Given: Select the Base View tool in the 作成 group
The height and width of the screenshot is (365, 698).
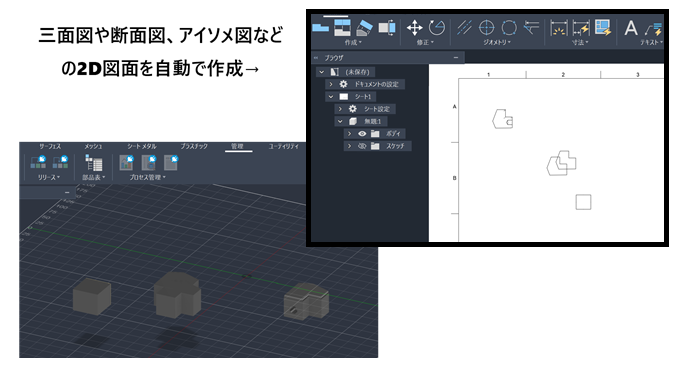Looking at the screenshot, I should (x=321, y=28).
